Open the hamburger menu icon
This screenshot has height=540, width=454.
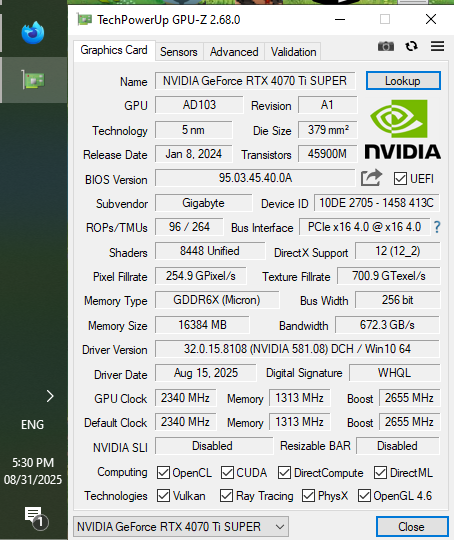(x=437, y=46)
